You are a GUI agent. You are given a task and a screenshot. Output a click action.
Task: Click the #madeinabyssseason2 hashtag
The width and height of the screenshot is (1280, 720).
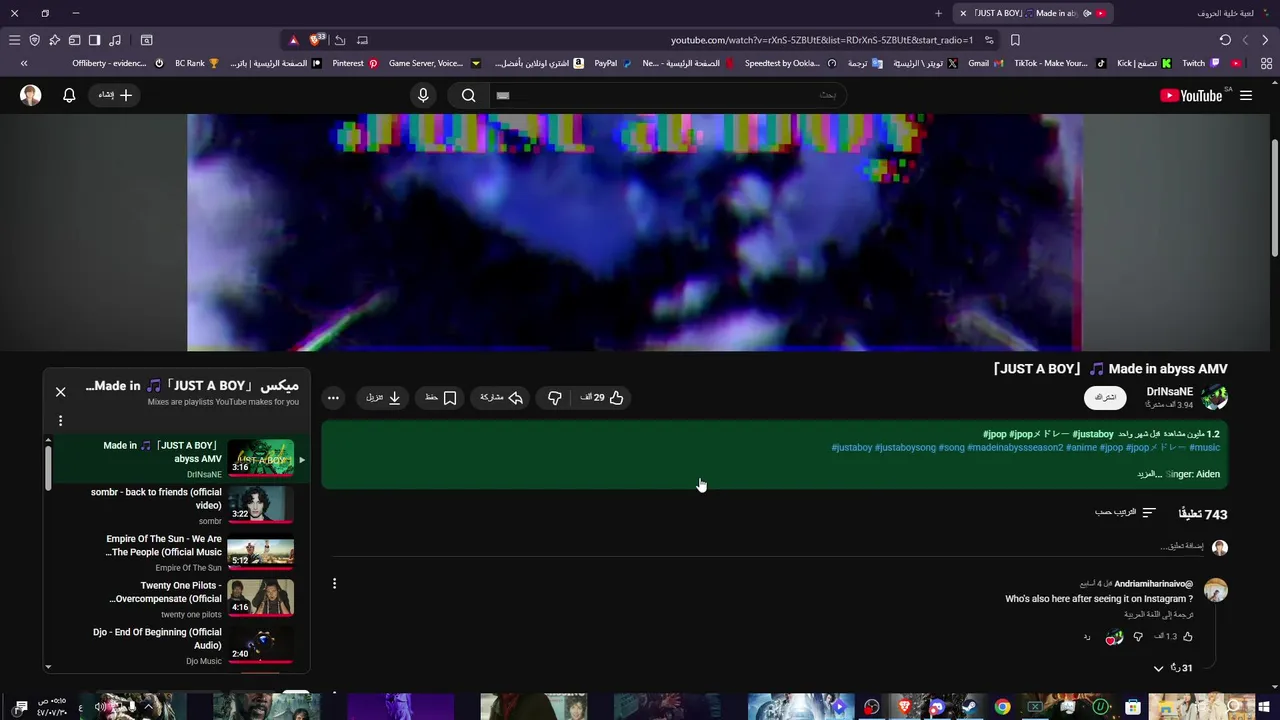pyautogui.click(x=1015, y=447)
